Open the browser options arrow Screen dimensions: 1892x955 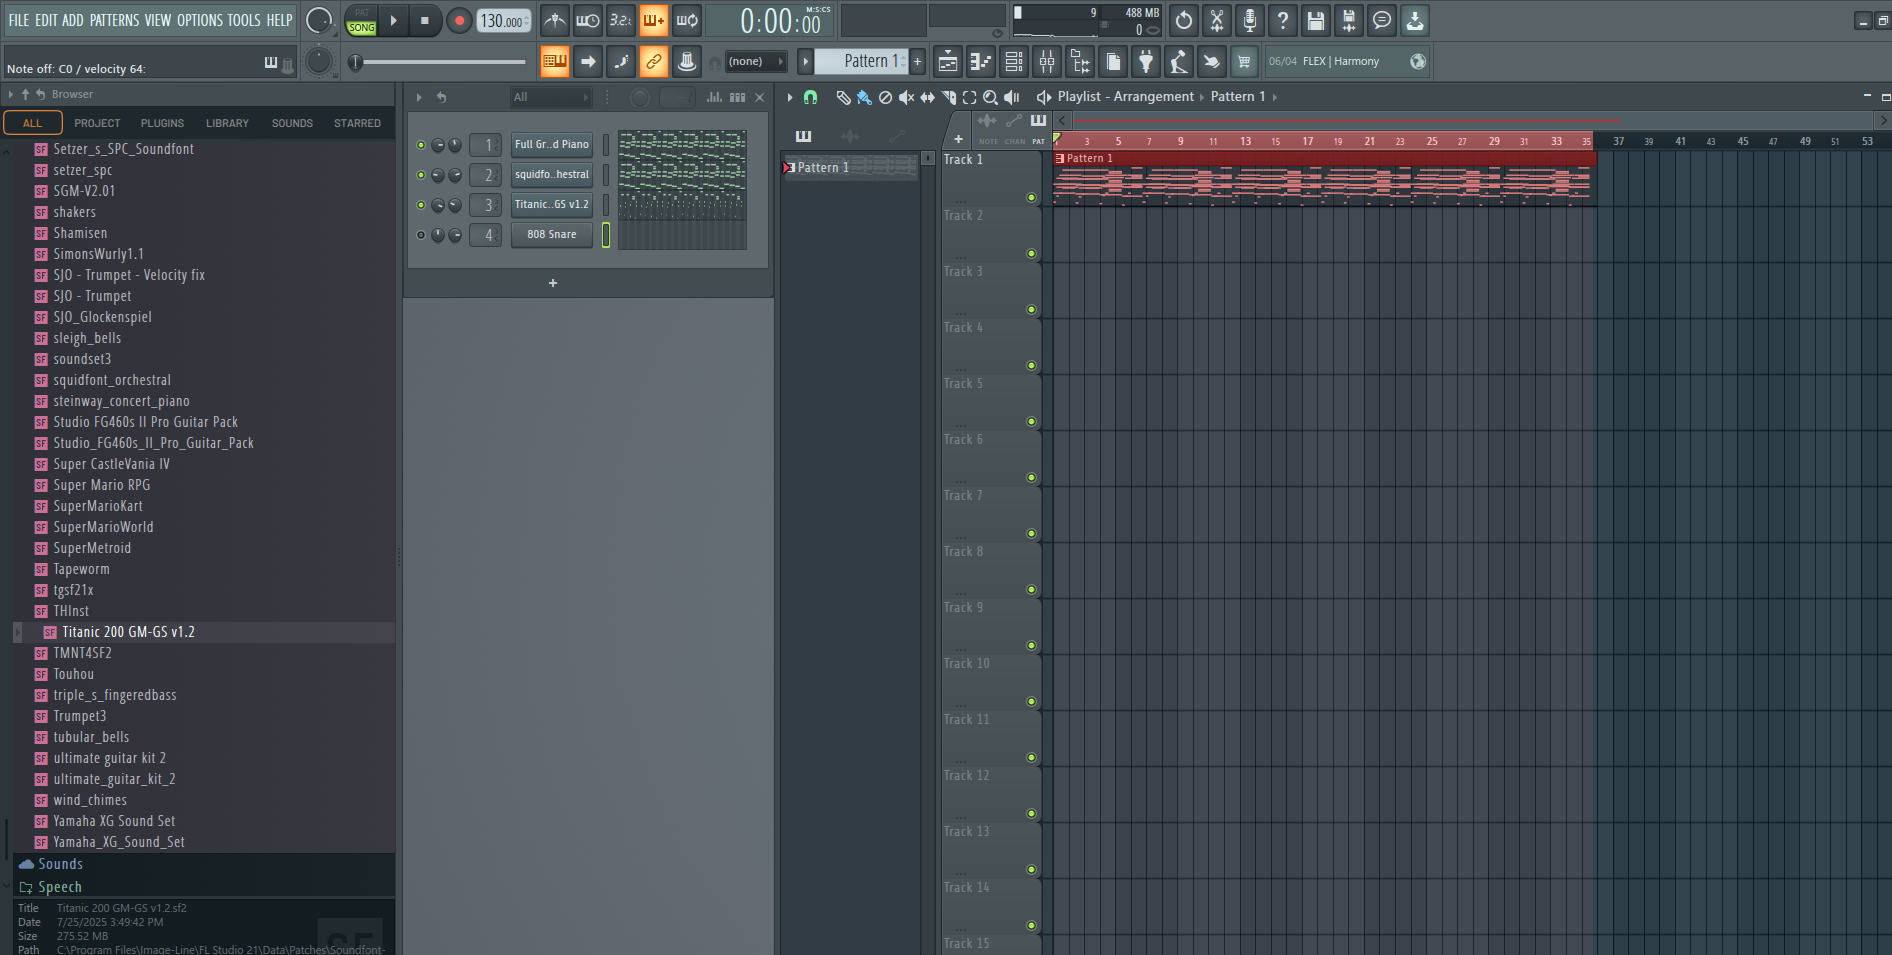click(x=11, y=94)
